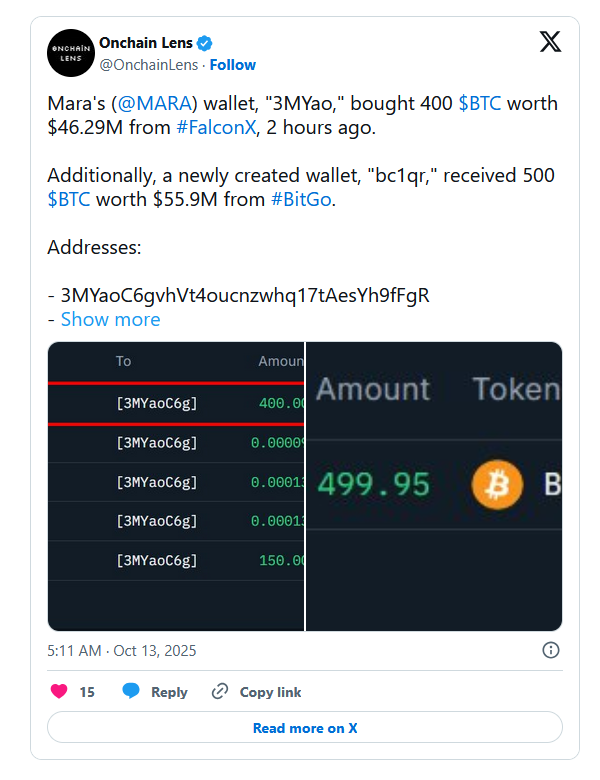Open the left transaction table image
Image resolution: width=600 pixels, height=780 pixels.
click(176, 486)
